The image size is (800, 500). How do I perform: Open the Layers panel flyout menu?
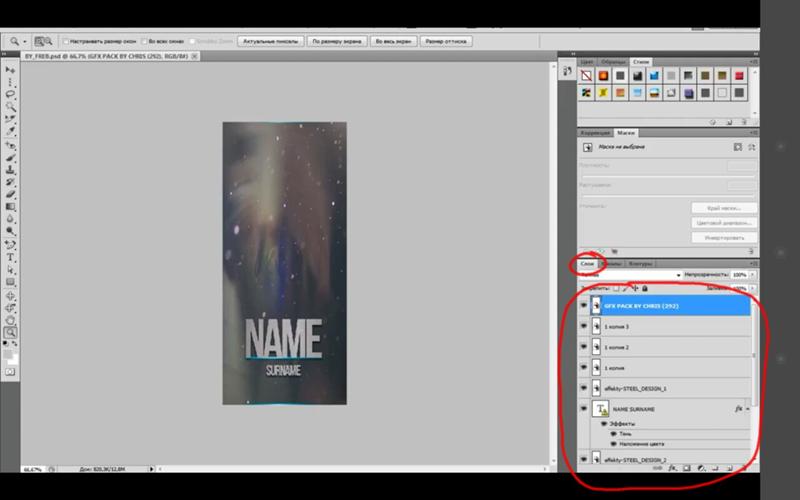754,264
